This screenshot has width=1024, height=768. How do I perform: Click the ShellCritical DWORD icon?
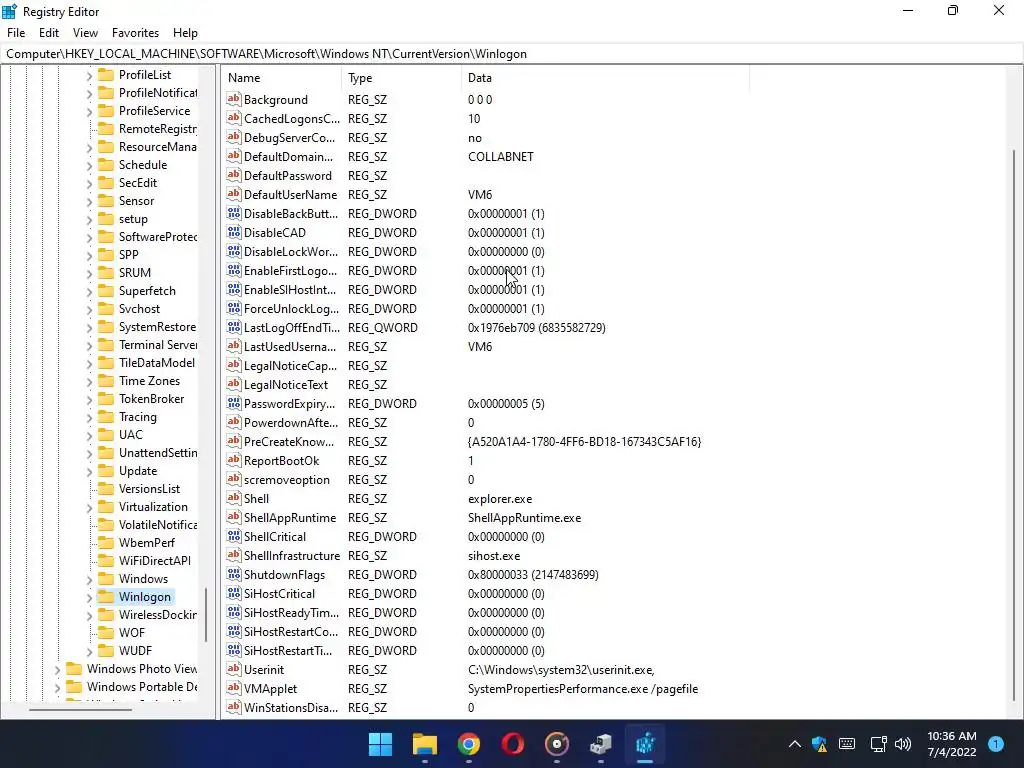234,536
